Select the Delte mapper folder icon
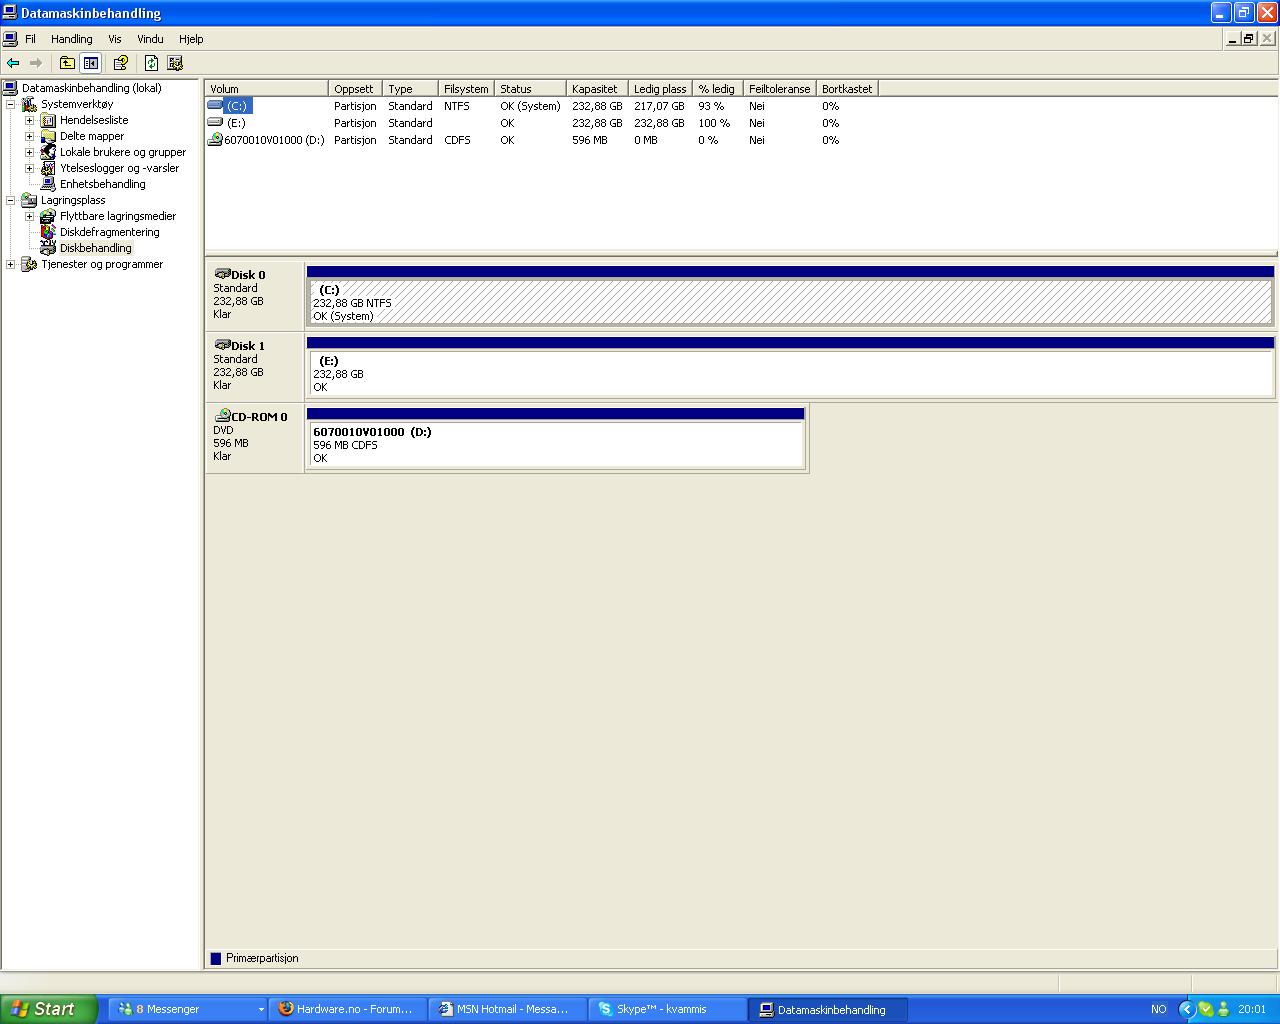The height and width of the screenshot is (1024, 1280). click(x=48, y=136)
